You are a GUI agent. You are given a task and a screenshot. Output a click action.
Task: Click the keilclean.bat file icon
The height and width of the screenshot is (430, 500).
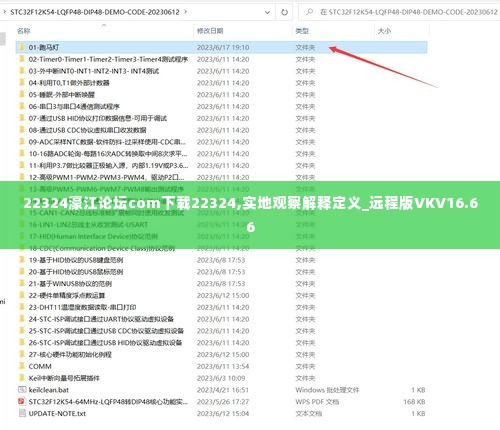pyautogui.click(x=22, y=390)
